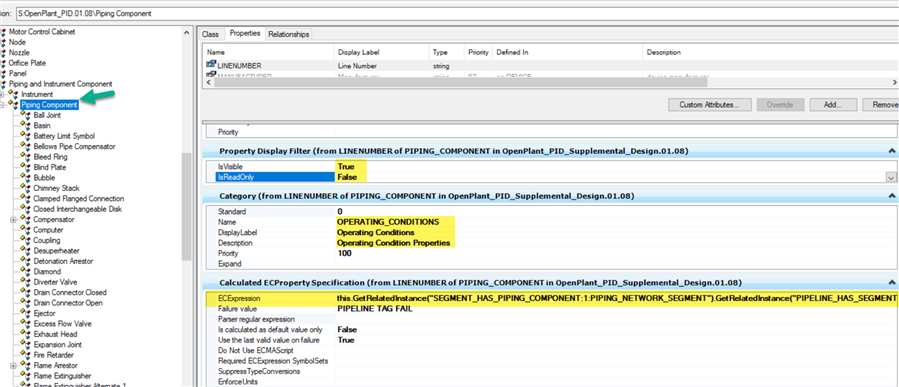Image resolution: width=899 pixels, height=387 pixels.
Task: Select the Failure value row
Action: (552, 309)
